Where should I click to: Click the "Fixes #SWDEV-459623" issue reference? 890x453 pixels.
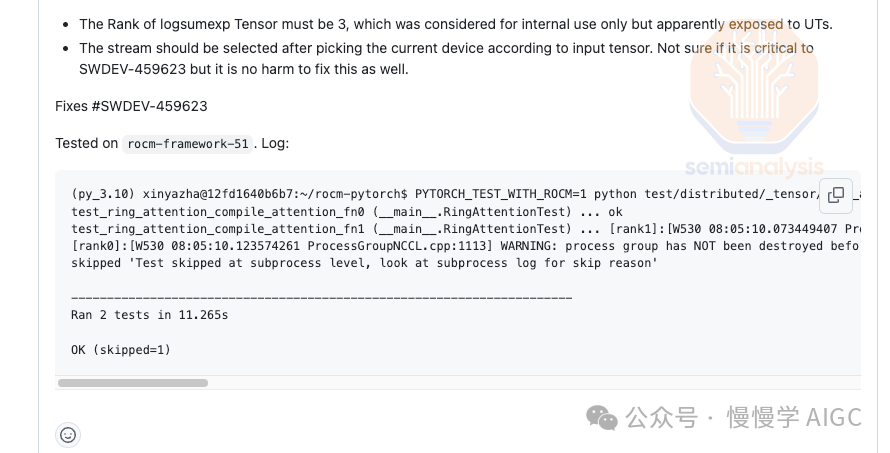tap(131, 106)
